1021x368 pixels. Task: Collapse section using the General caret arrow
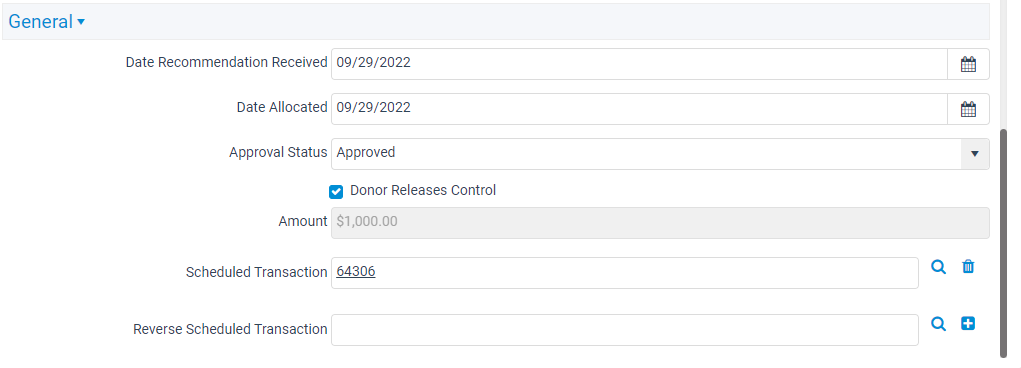coord(81,22)
